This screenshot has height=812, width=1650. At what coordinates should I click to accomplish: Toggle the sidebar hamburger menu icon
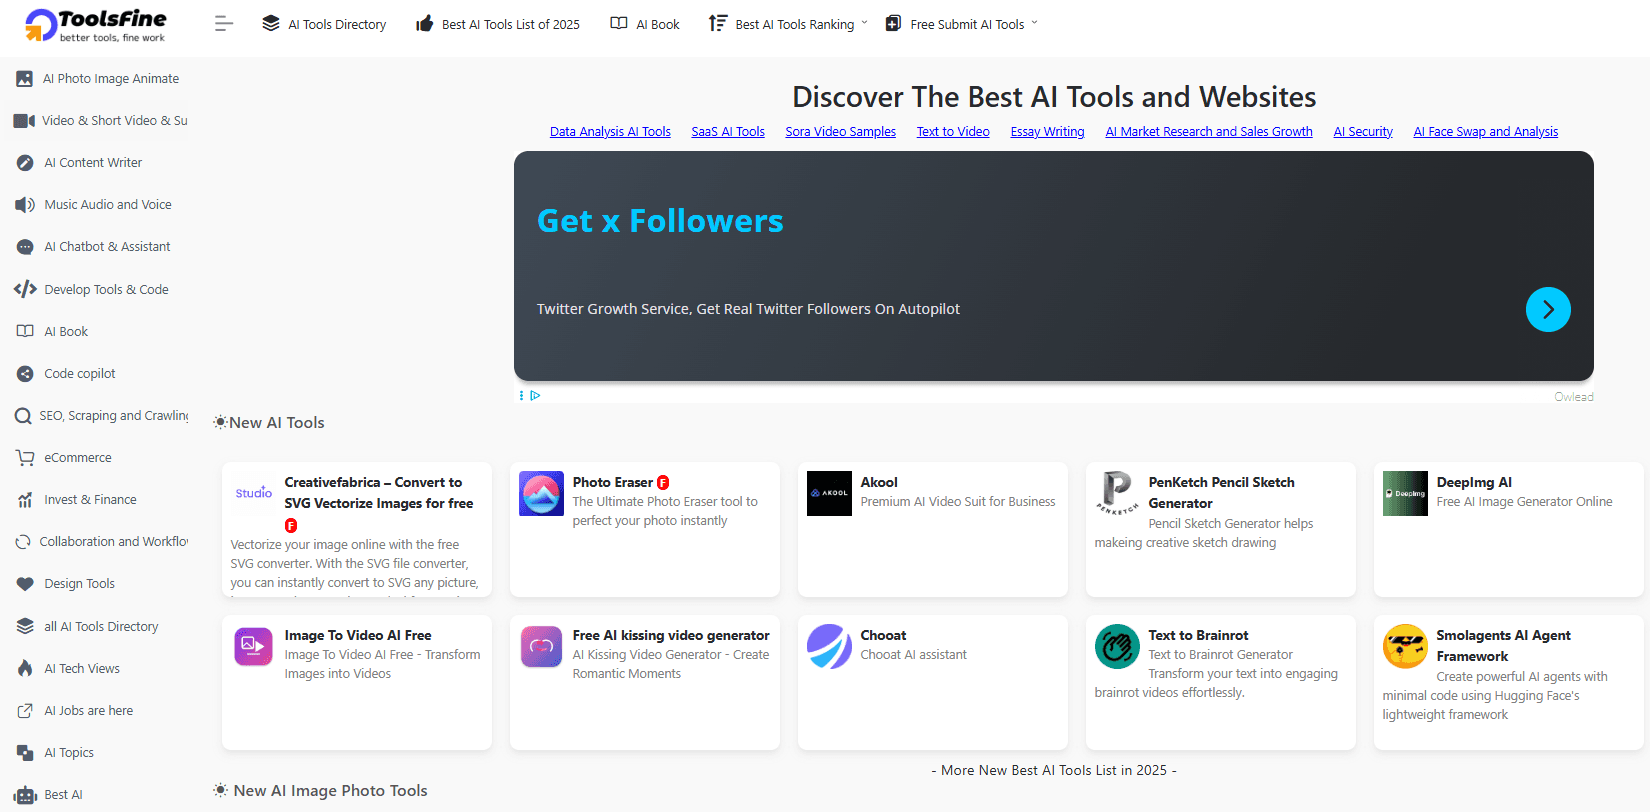[224, 24]
